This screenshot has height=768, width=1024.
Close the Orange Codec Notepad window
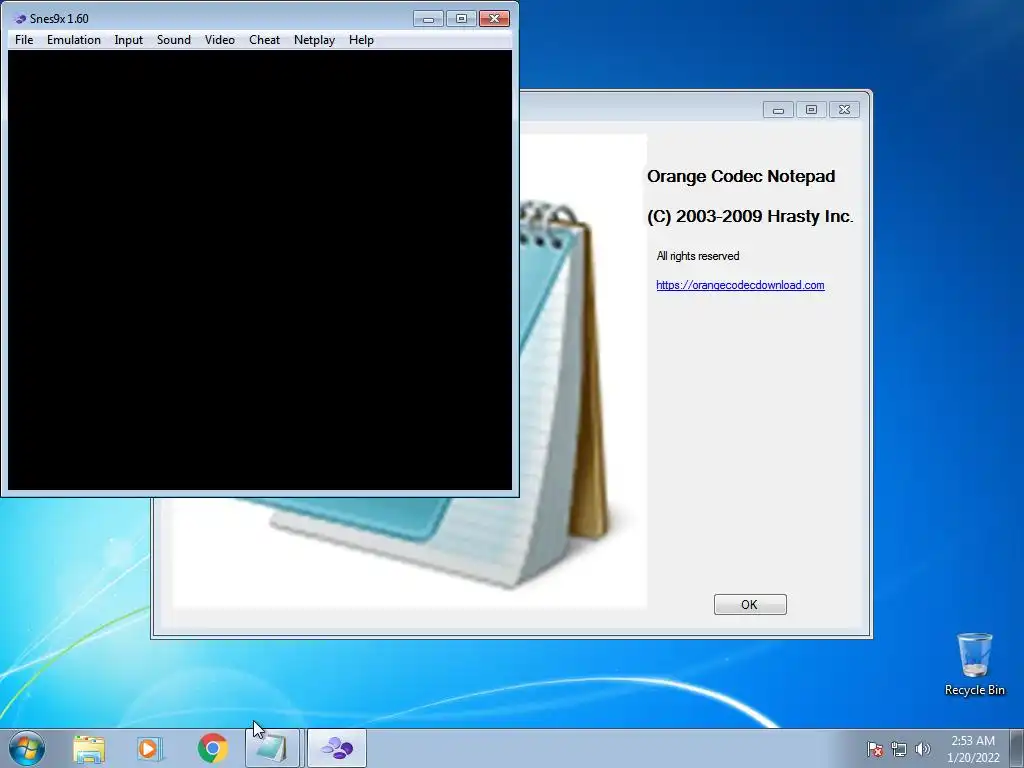(844, 110)
